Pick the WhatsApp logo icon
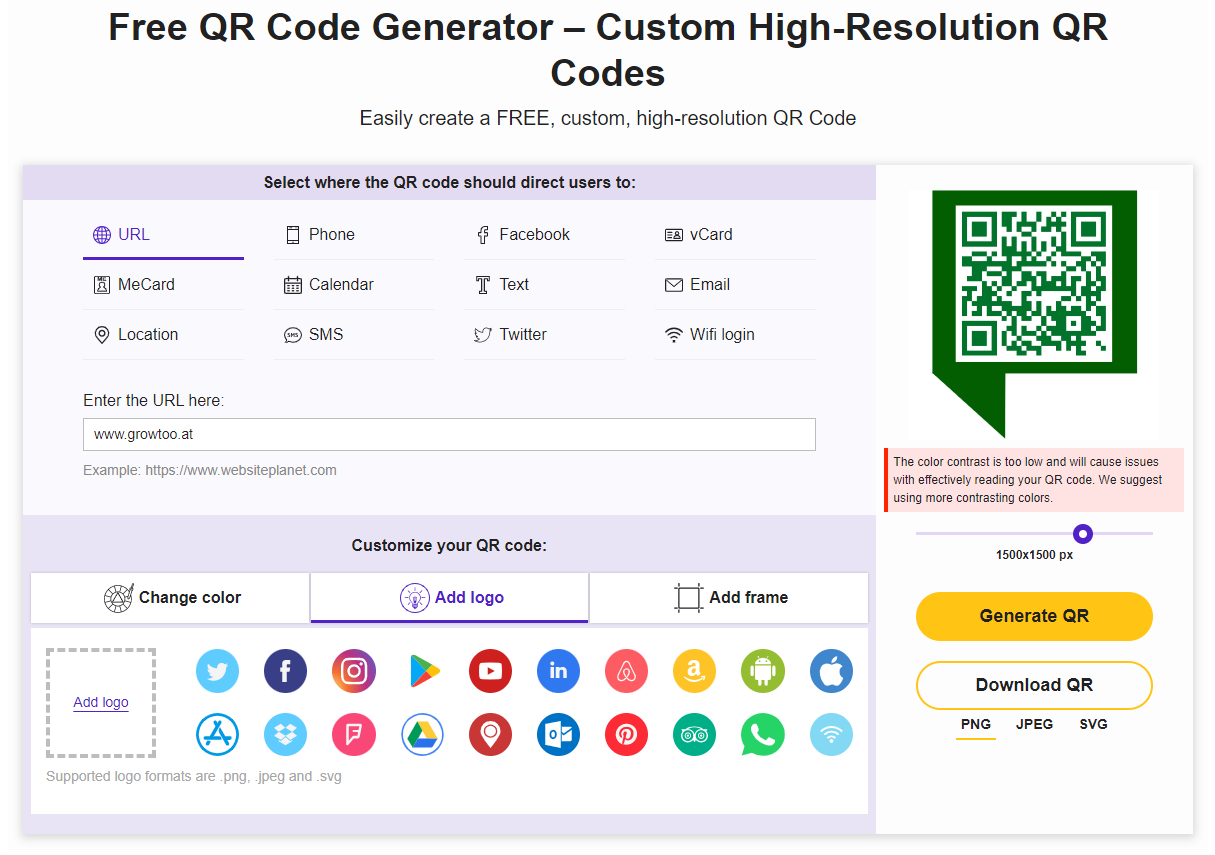This screenshot has width=1215, height=855. point(763,735)
